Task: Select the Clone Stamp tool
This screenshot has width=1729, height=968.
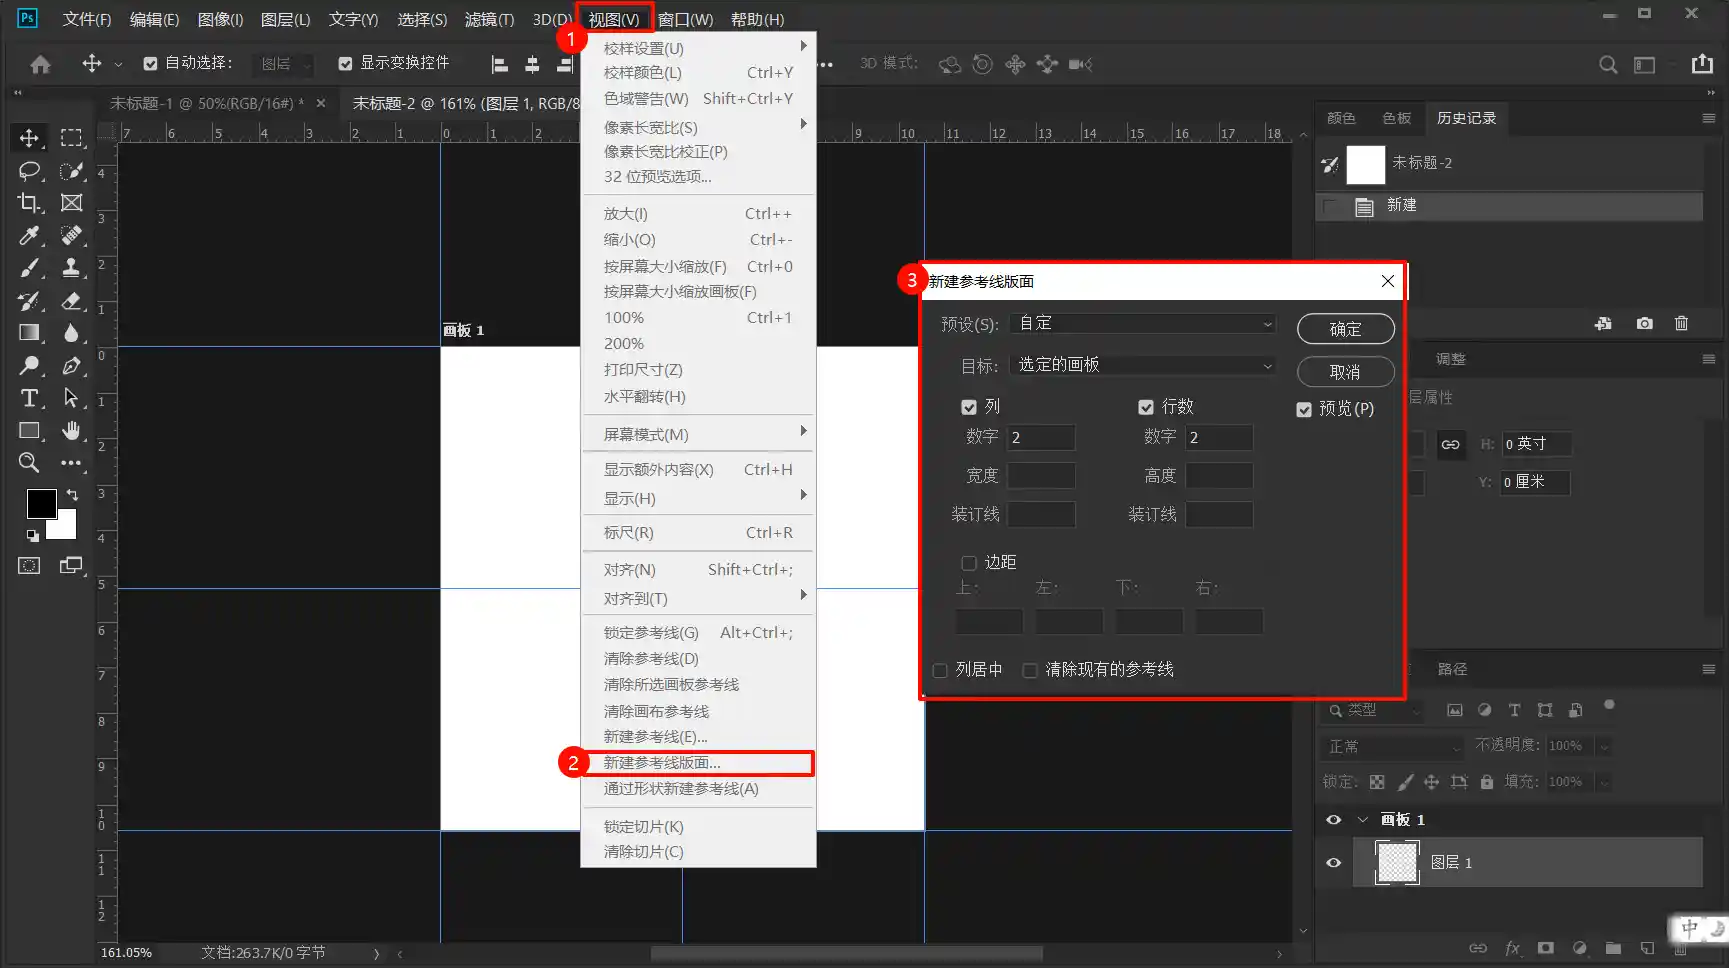Action: (x=71, y=268)
